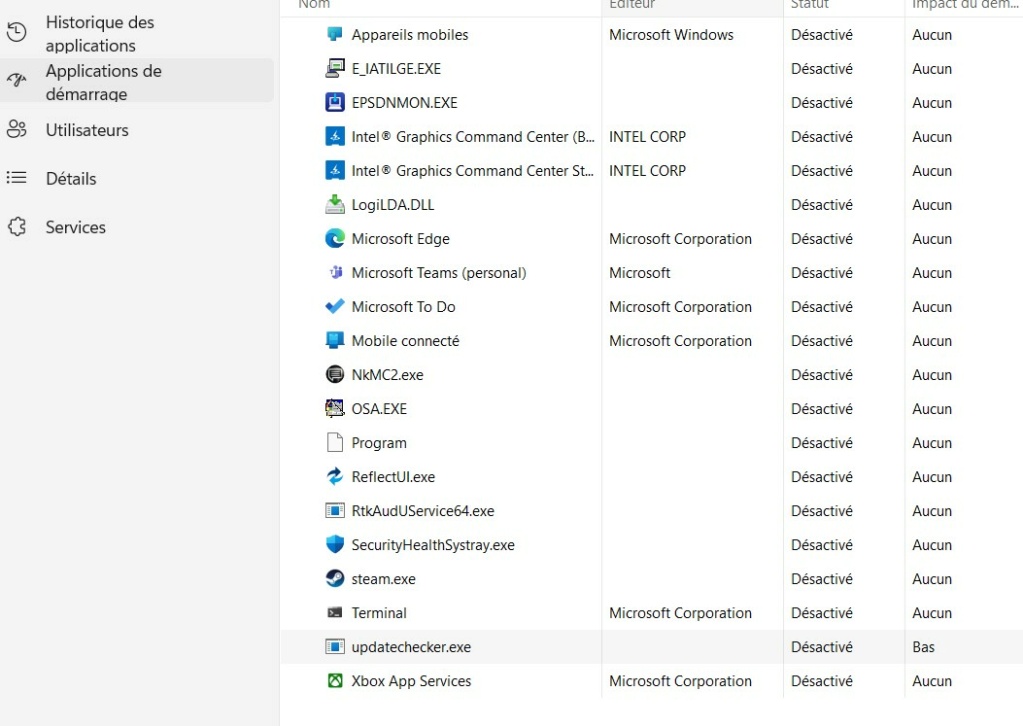The height and width of the screenshot is (726, 1023).
Task: Click the Microsoft To Do checkmark icon
Action: pyautogui.click(x=335, y=306)
